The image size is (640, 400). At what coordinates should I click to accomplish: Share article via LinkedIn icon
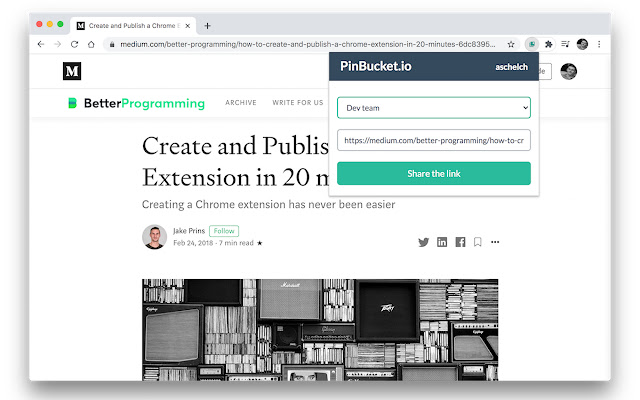point(442,242)
